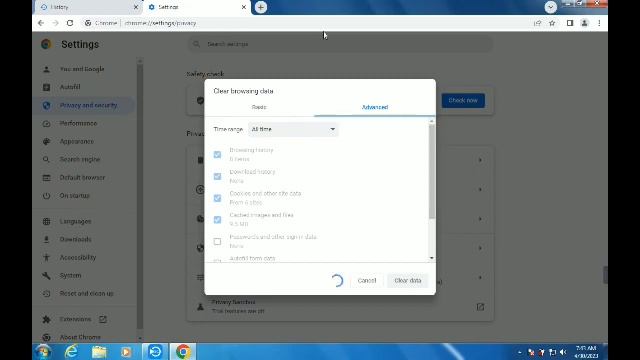Click the volume speaker tray icon
Viewport: 640px width, 360px height.
point(563,352)
